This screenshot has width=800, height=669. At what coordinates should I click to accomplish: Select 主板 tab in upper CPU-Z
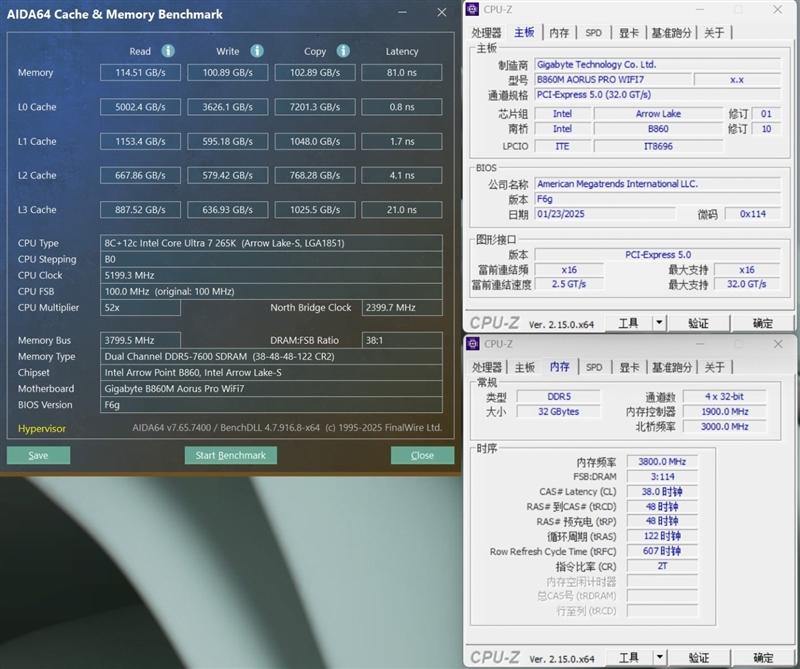(x=524, y=32)
